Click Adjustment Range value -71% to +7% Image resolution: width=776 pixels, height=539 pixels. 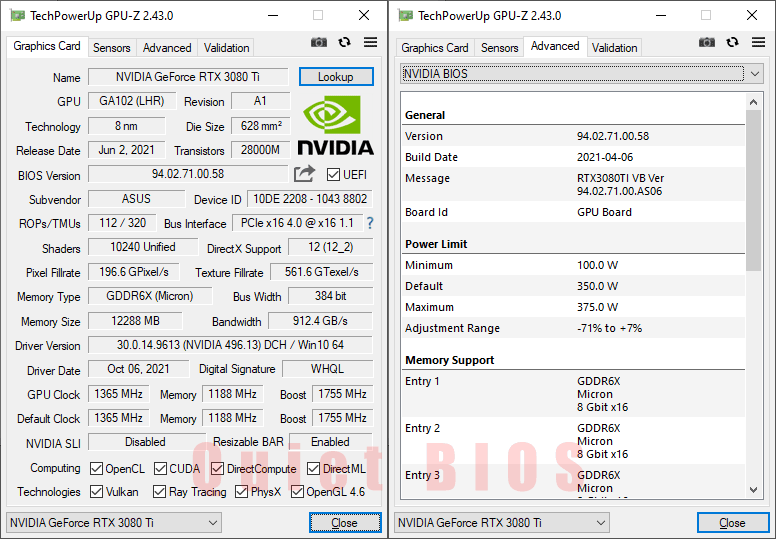(x=609, y=328)
